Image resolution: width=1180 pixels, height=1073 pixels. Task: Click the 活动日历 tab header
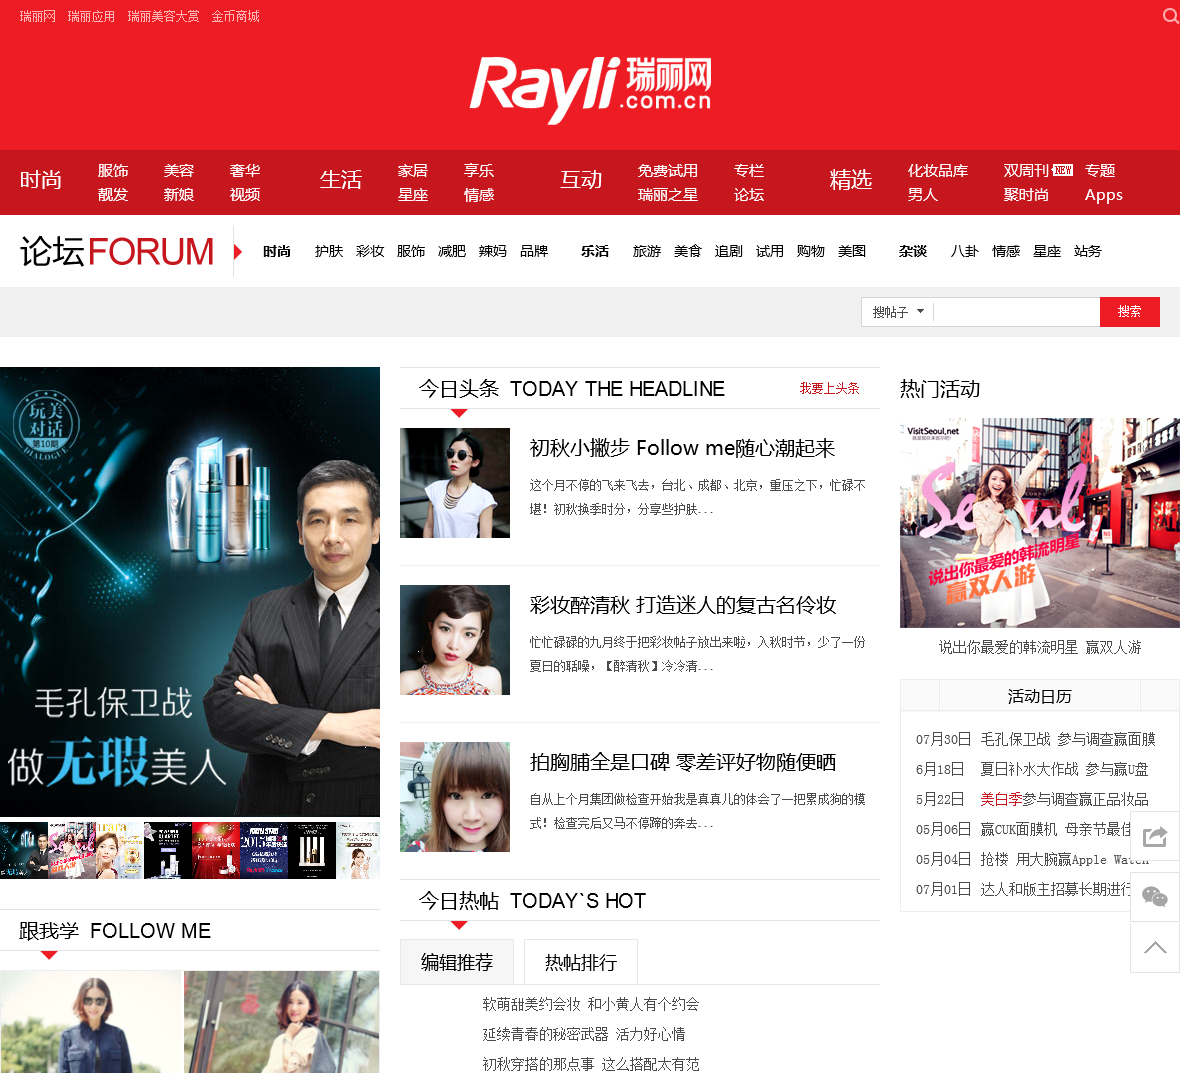coord(1039,696)
